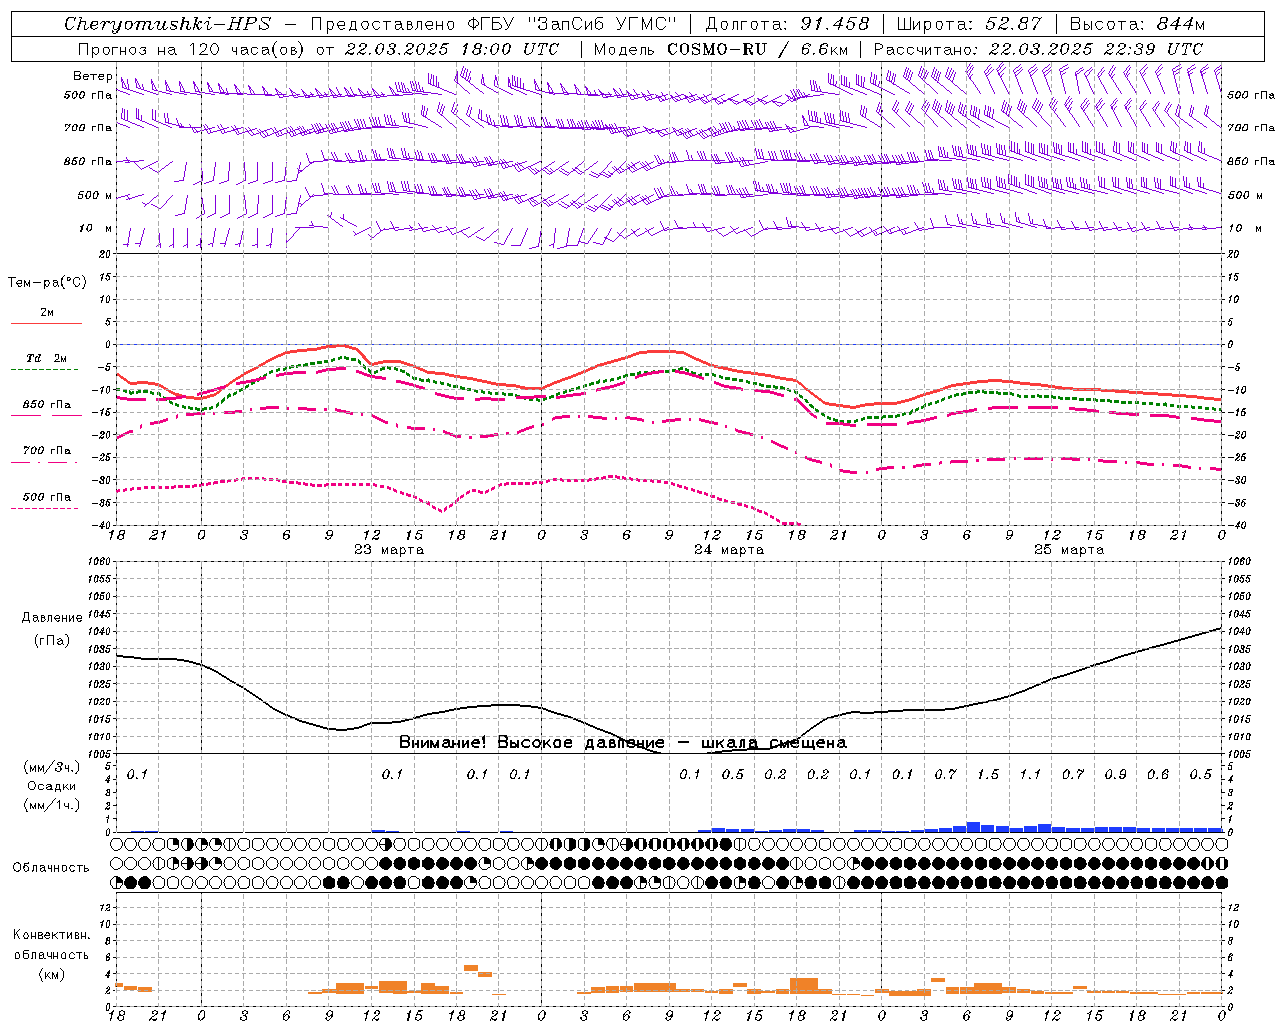
Task: Click the left '1005' pressure axis tick
Action: pyautogui.click(x=99, y=754)
